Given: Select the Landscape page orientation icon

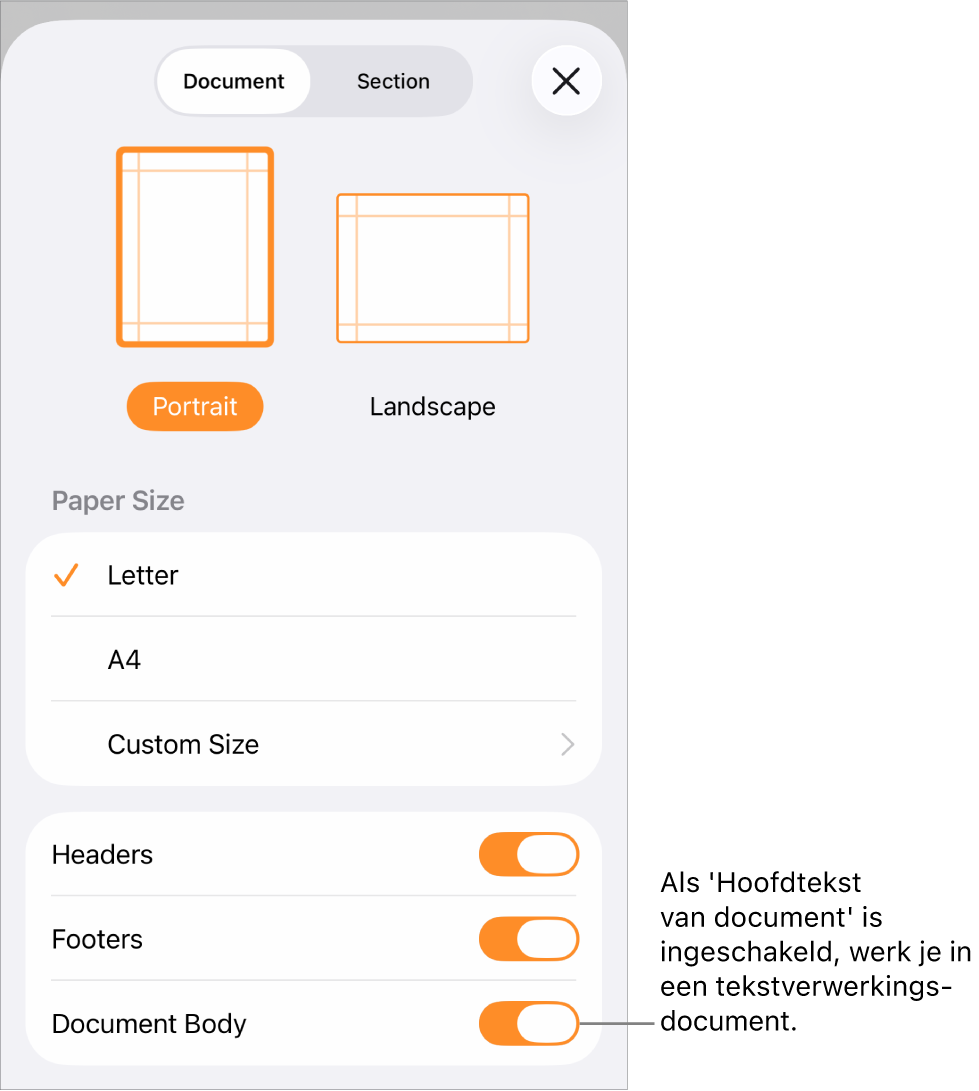Looking at the screenshot, I should [x=433, y=268].
